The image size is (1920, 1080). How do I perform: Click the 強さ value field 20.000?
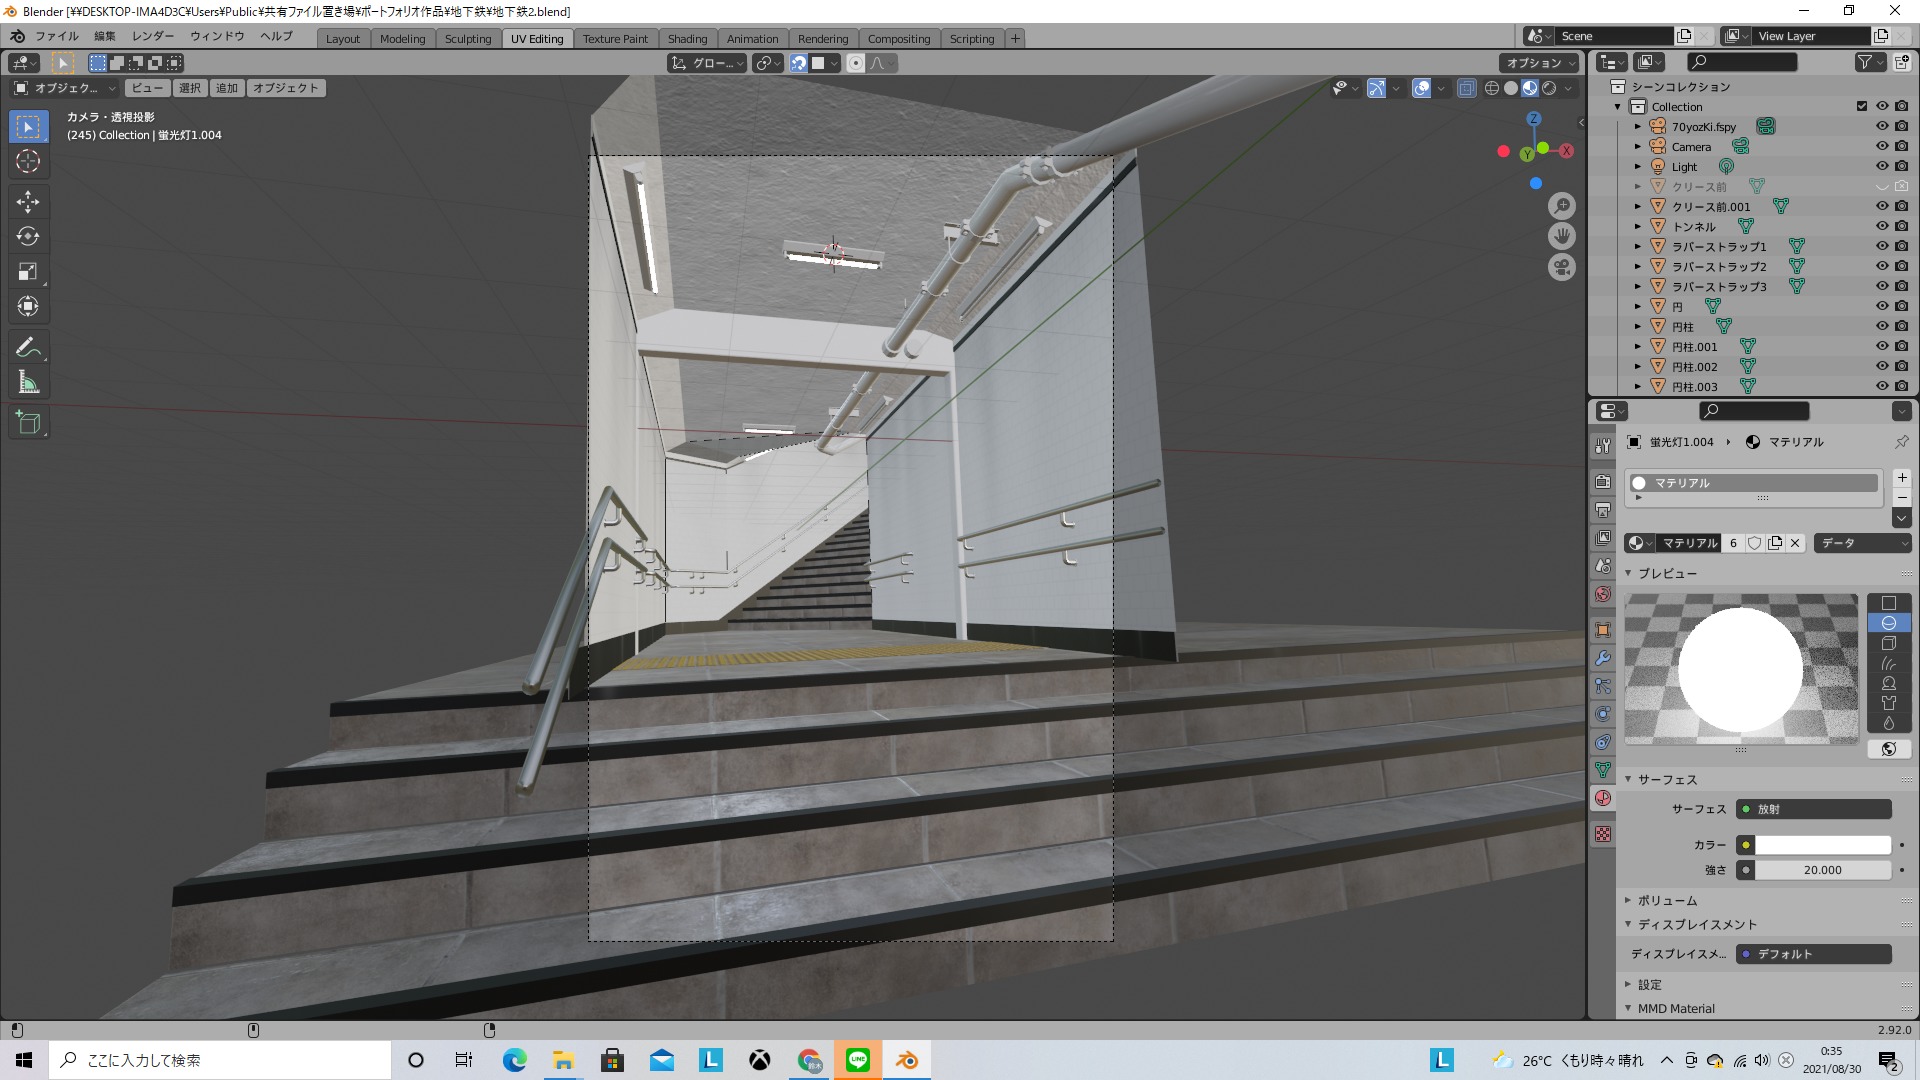click(x=1822, y=870)
